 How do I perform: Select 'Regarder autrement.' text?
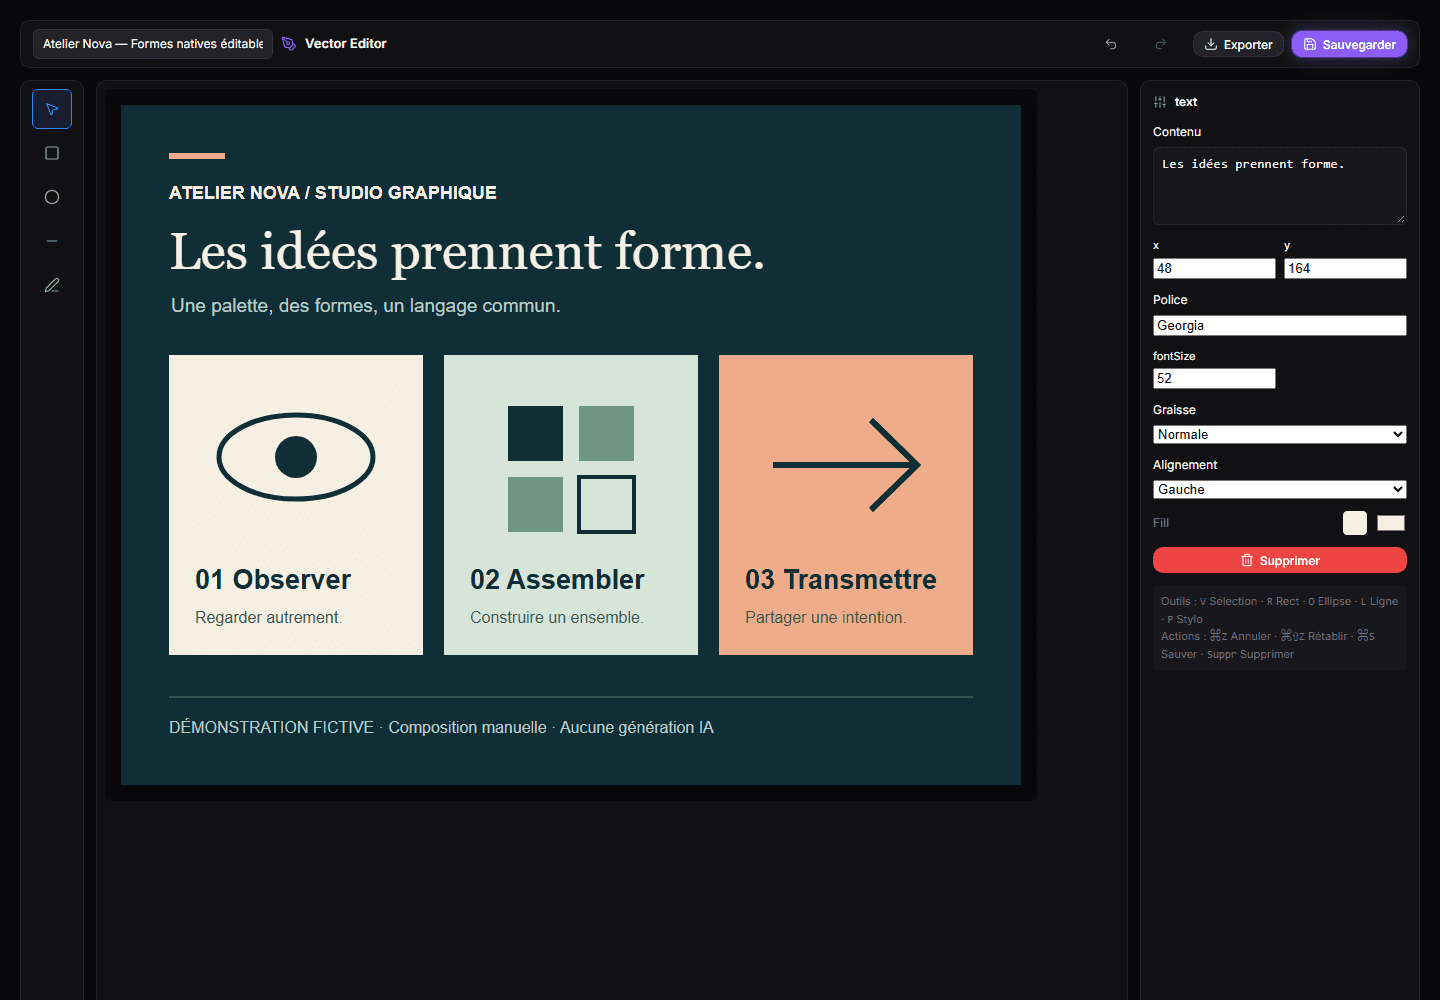pyautogui.click(x=269, y=618)
